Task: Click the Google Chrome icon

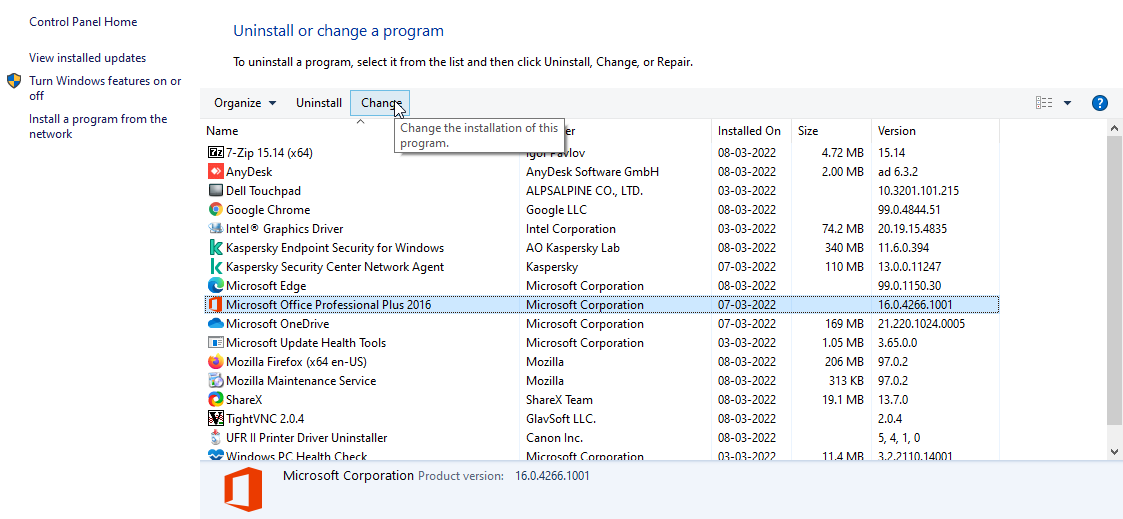Action: (216, 210)
